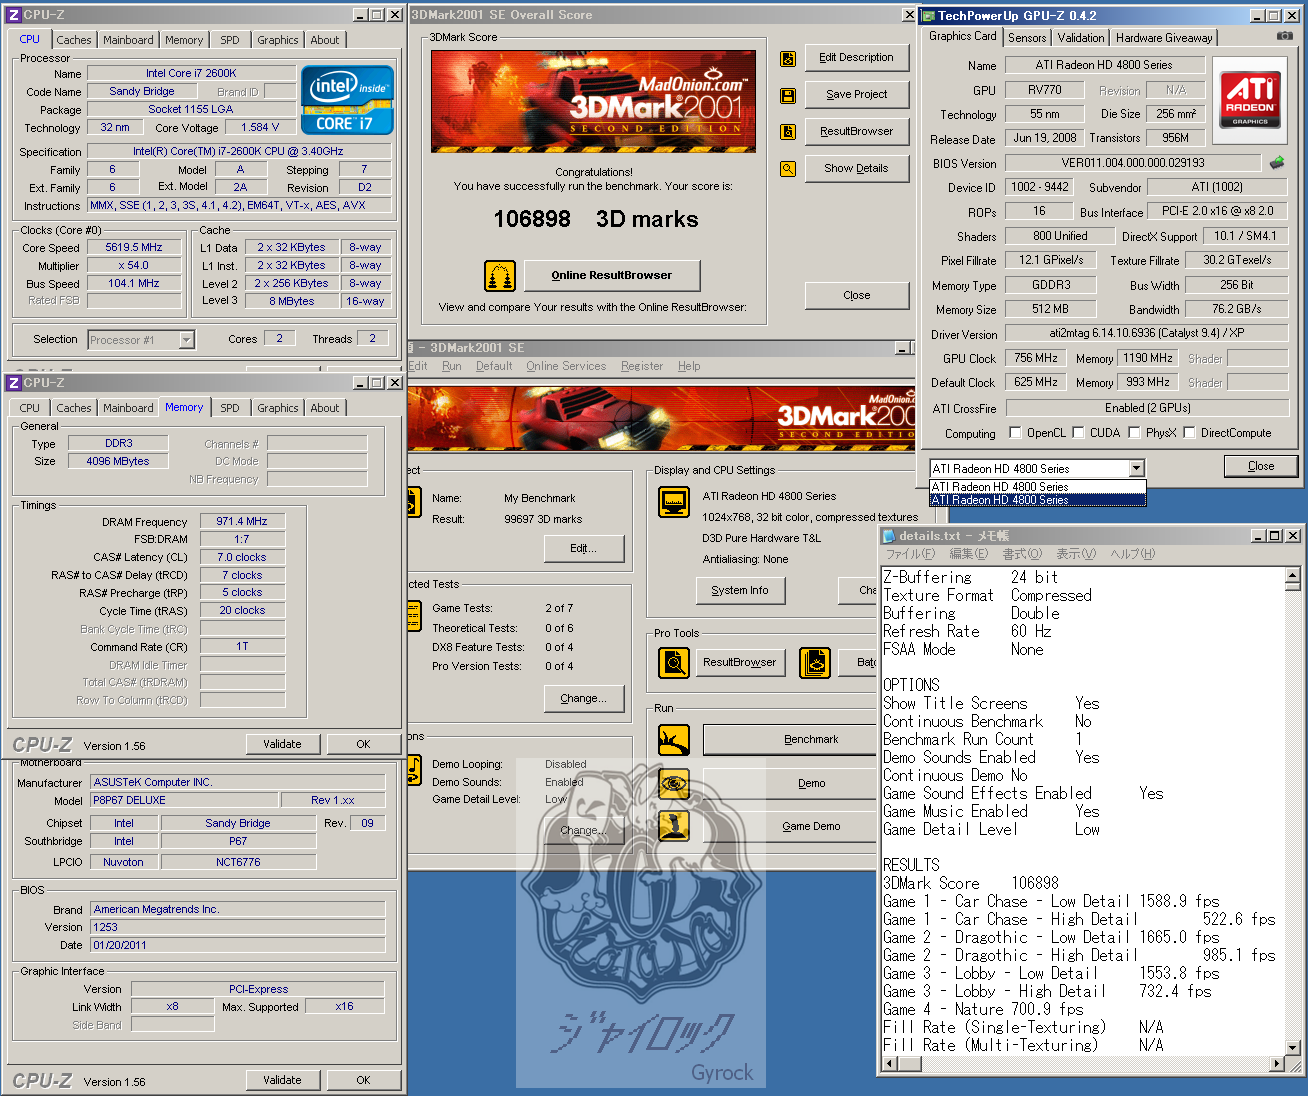Click the Edit Description icon in 3DMark score window
The width and height of the screenshot is (1308, 1096).
coord(788,59)
